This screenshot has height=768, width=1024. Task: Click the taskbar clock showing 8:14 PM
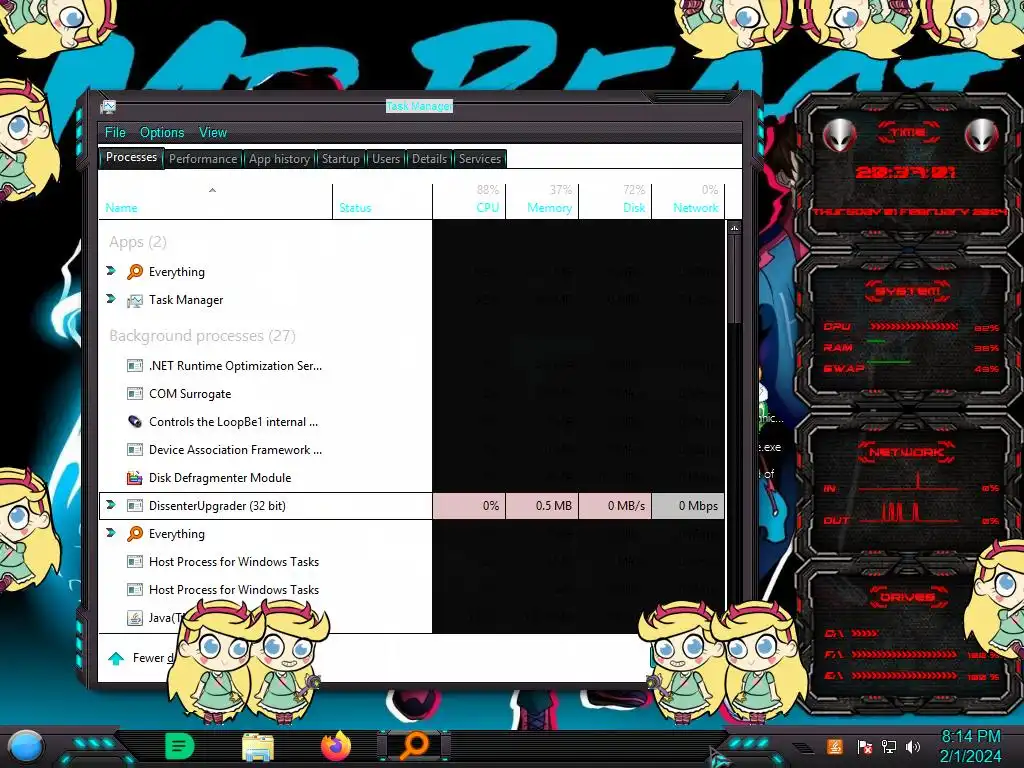(x=970, y=747)
